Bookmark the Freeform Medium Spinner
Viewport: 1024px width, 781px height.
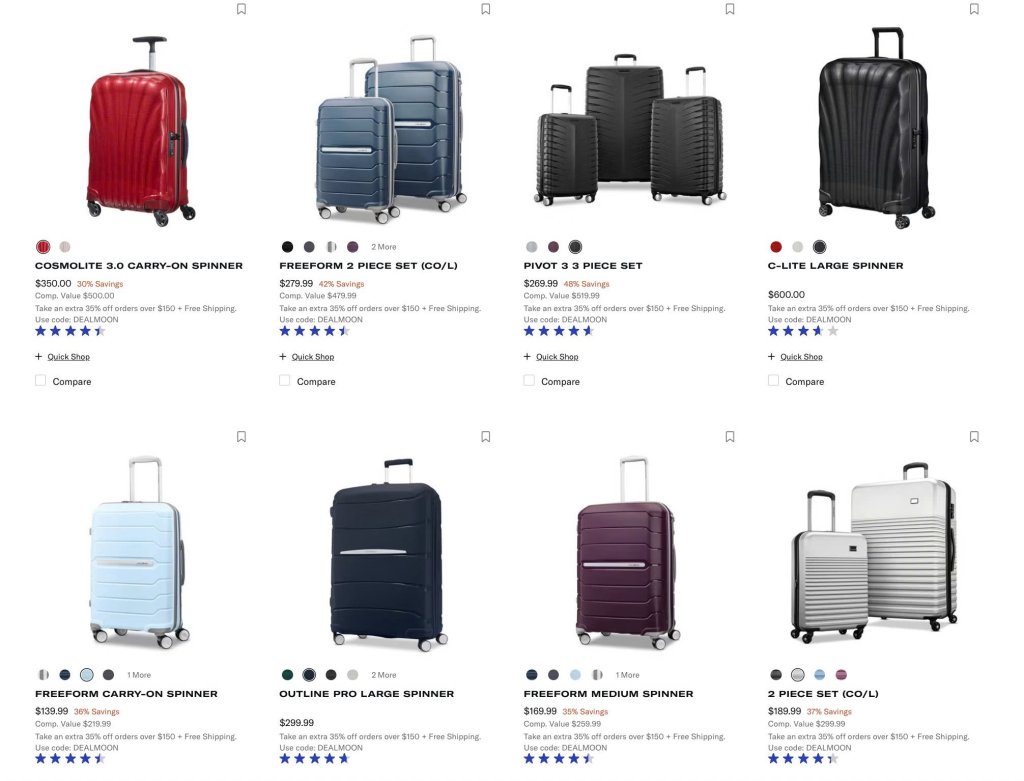click(729, 436)
